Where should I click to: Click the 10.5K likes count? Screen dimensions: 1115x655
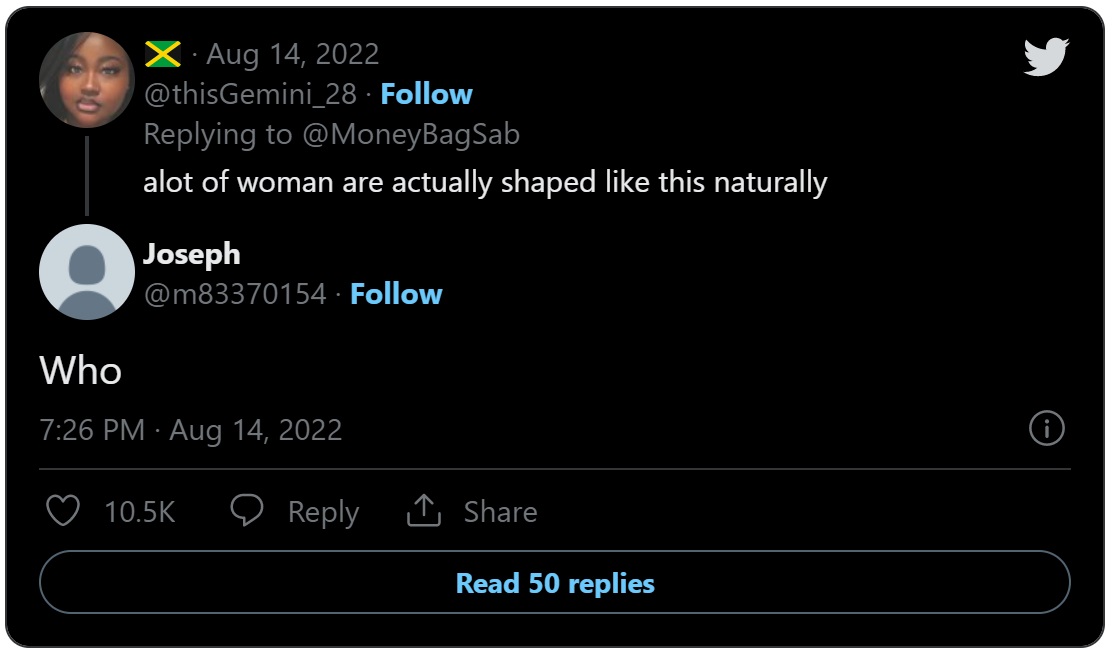pyautogui.click(x=139, y=512)
